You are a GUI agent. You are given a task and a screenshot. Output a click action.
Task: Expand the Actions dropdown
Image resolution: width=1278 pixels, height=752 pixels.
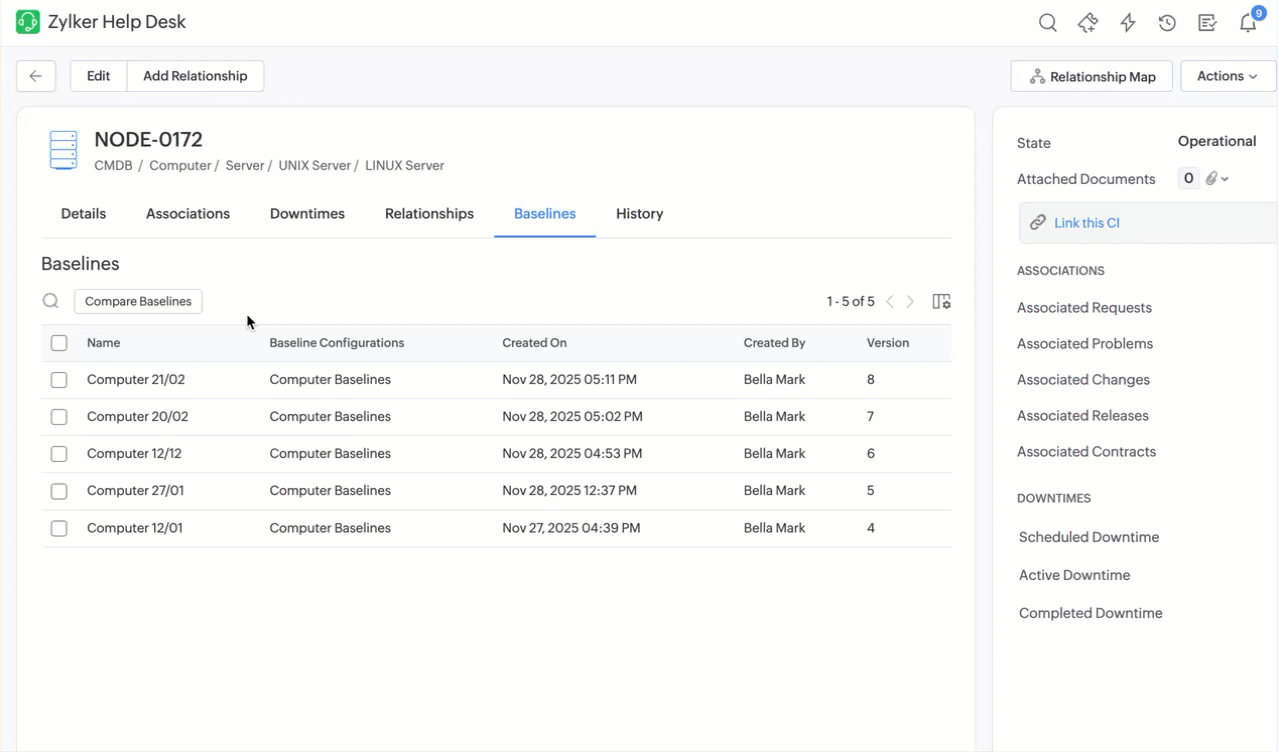coord(1227,76)
